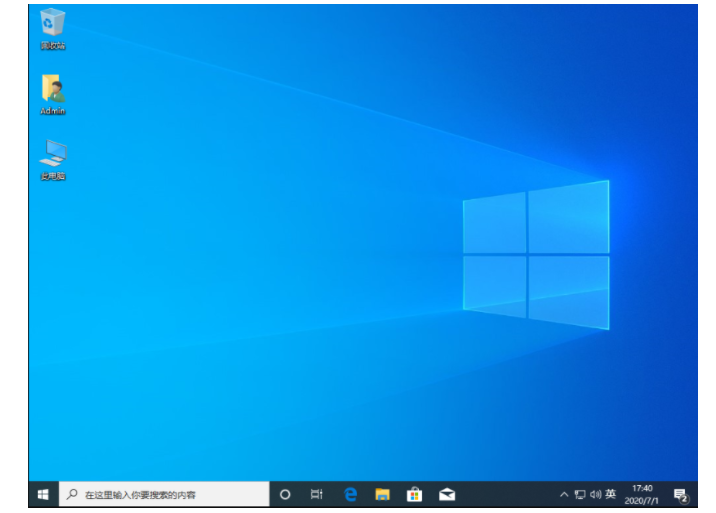
Task: Open Task View on the taskbar
Action: (316, 494)
